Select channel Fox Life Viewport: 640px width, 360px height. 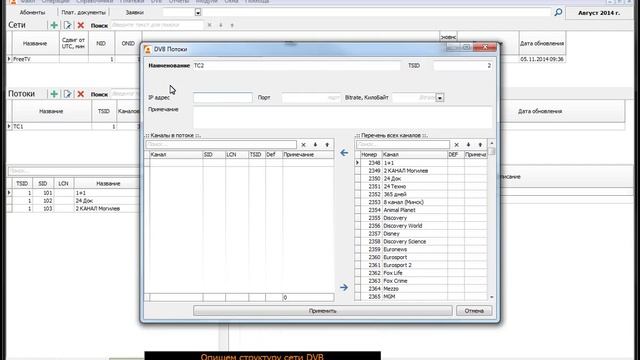pyautogui.click(x=420, y=273)
